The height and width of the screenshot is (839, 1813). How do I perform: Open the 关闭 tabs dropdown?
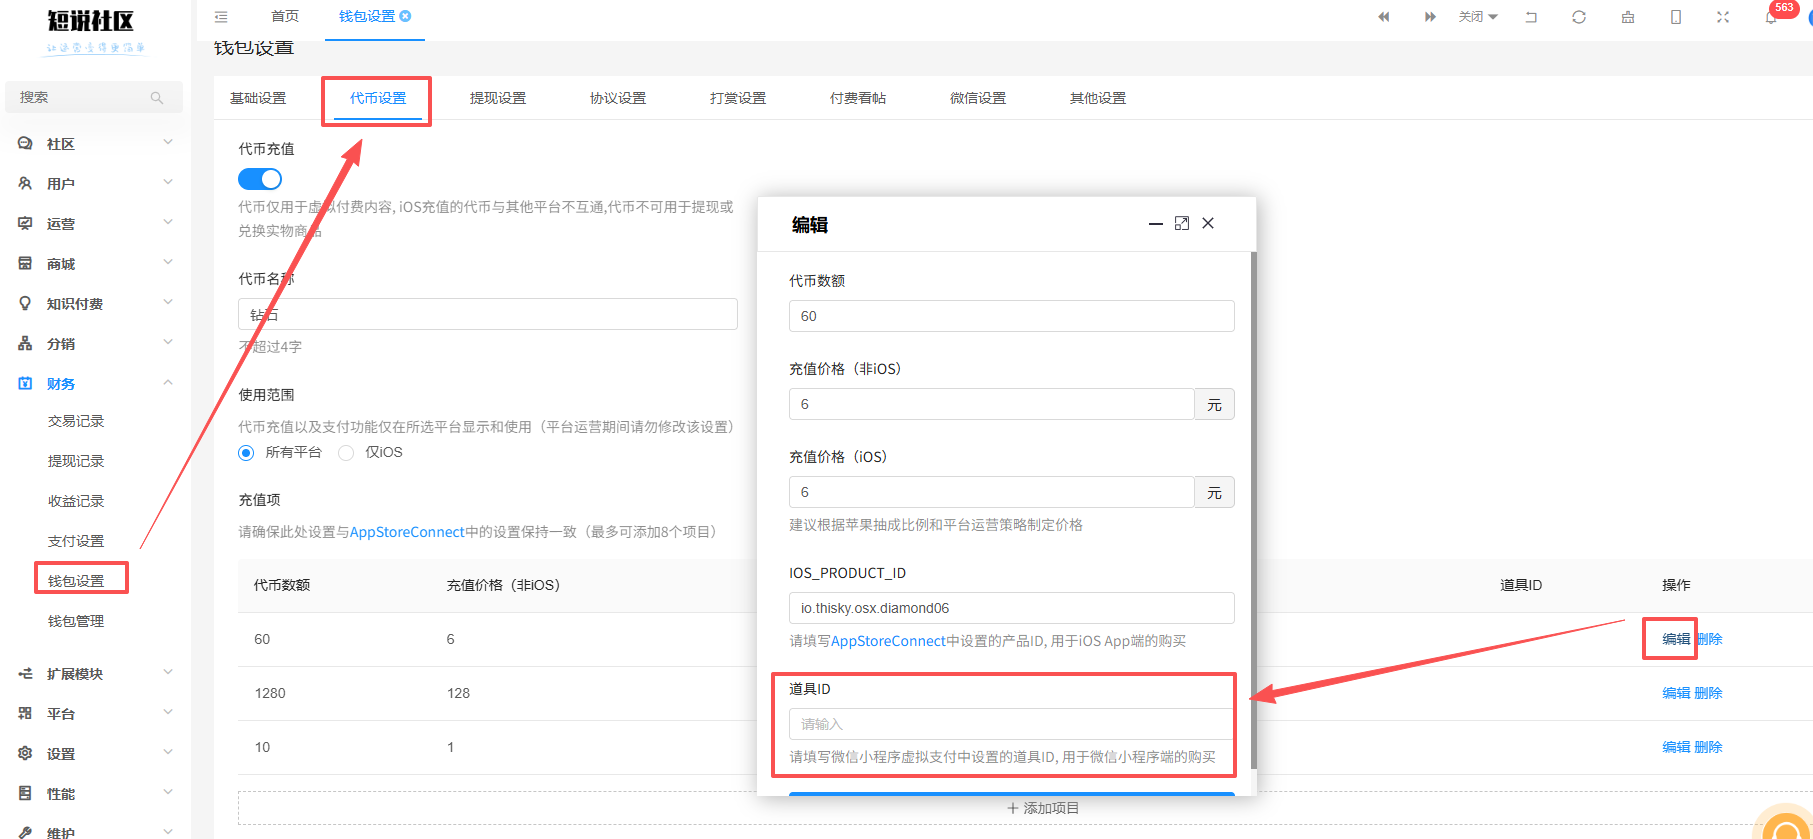(x=1477, y=17)
